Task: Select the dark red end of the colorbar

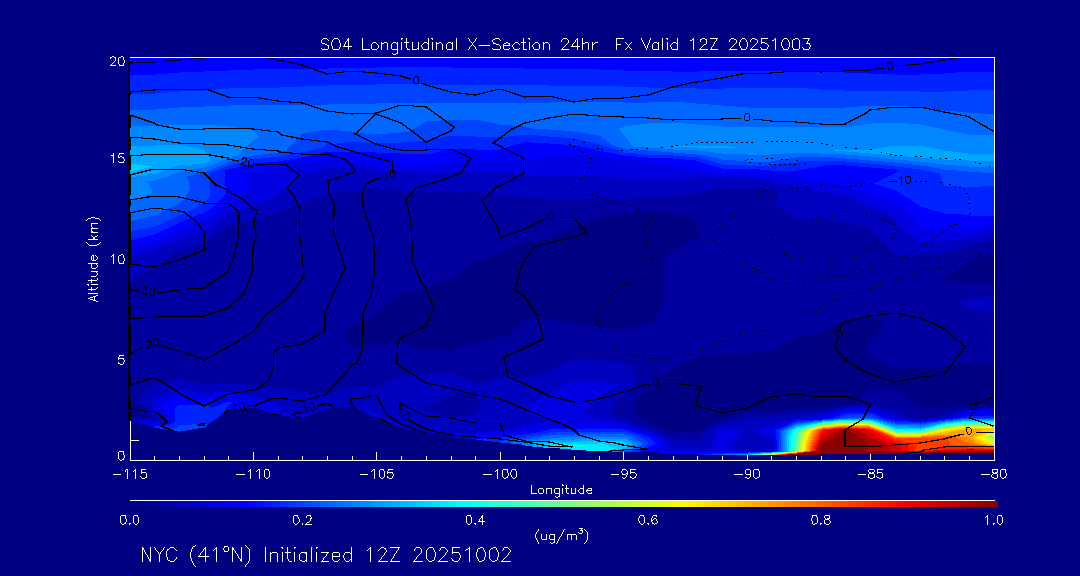Action: [x=985, y=502]
